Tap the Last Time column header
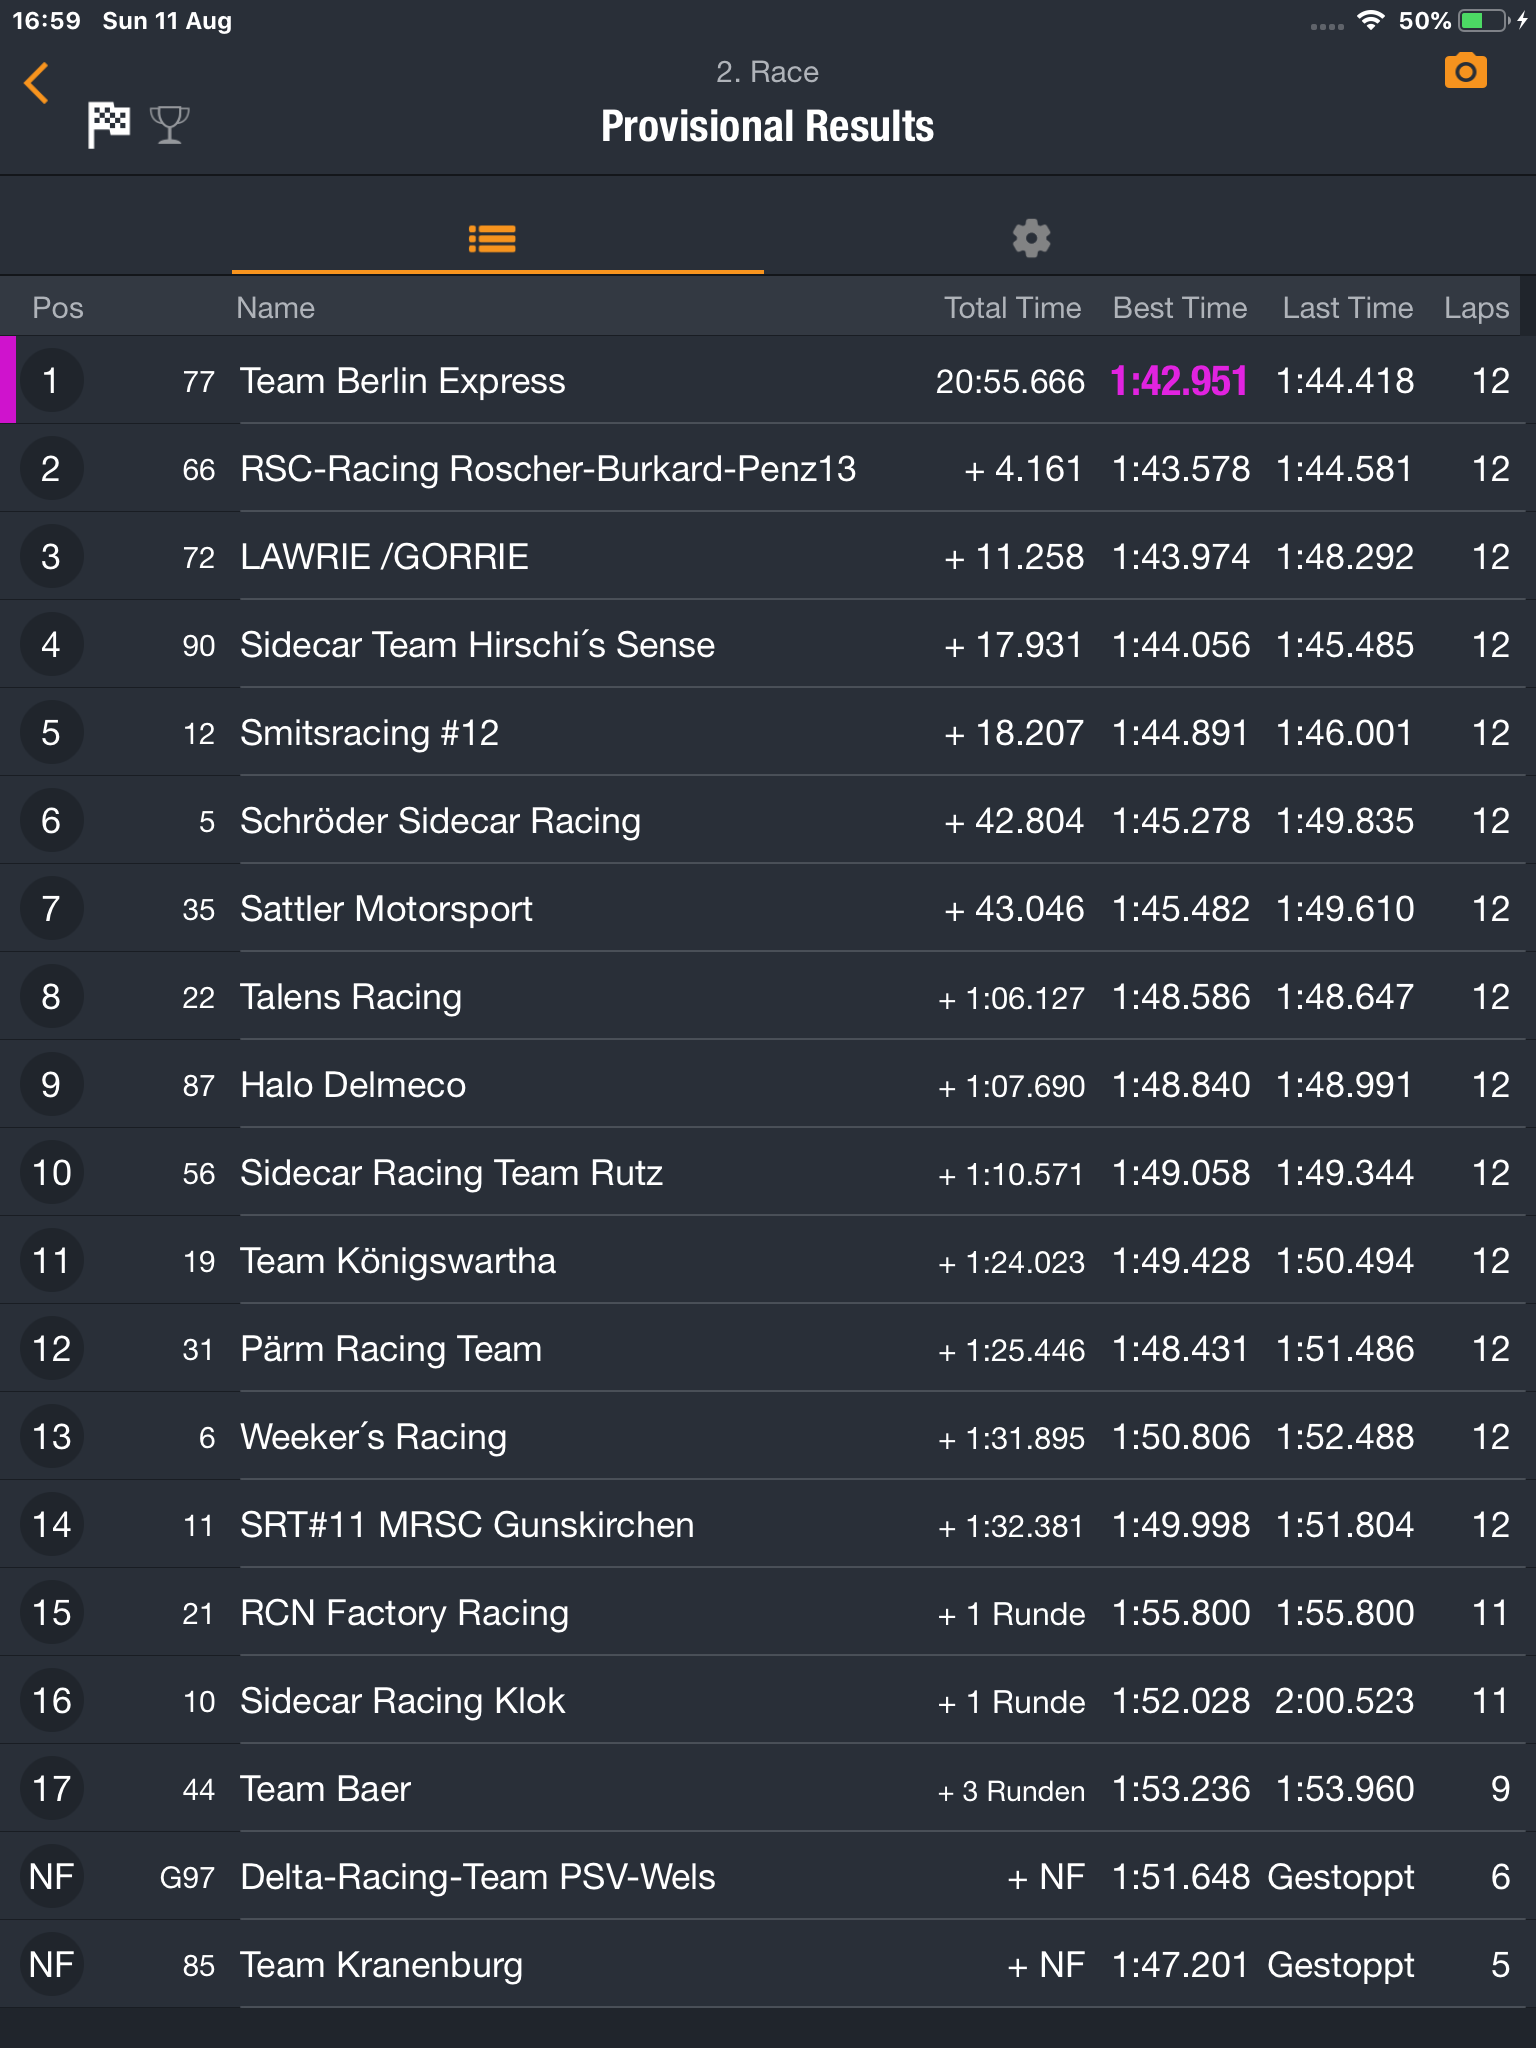The image size is (1536, 2048). (x=1347, y=308)
